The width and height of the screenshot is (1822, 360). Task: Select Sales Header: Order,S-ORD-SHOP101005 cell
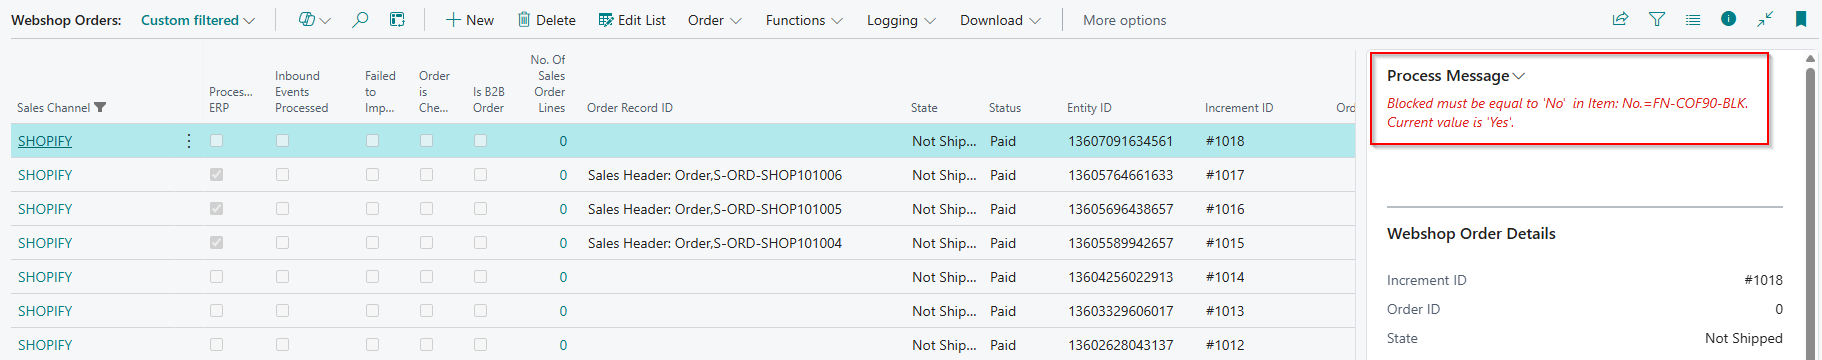(715, 209)
